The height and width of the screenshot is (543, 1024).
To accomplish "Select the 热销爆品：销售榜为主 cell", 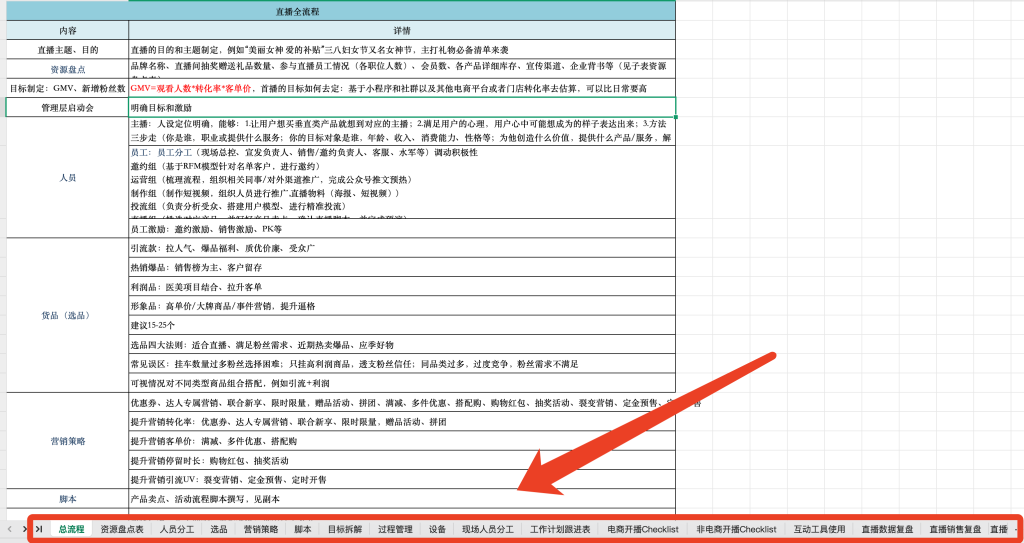I will 402,267.
